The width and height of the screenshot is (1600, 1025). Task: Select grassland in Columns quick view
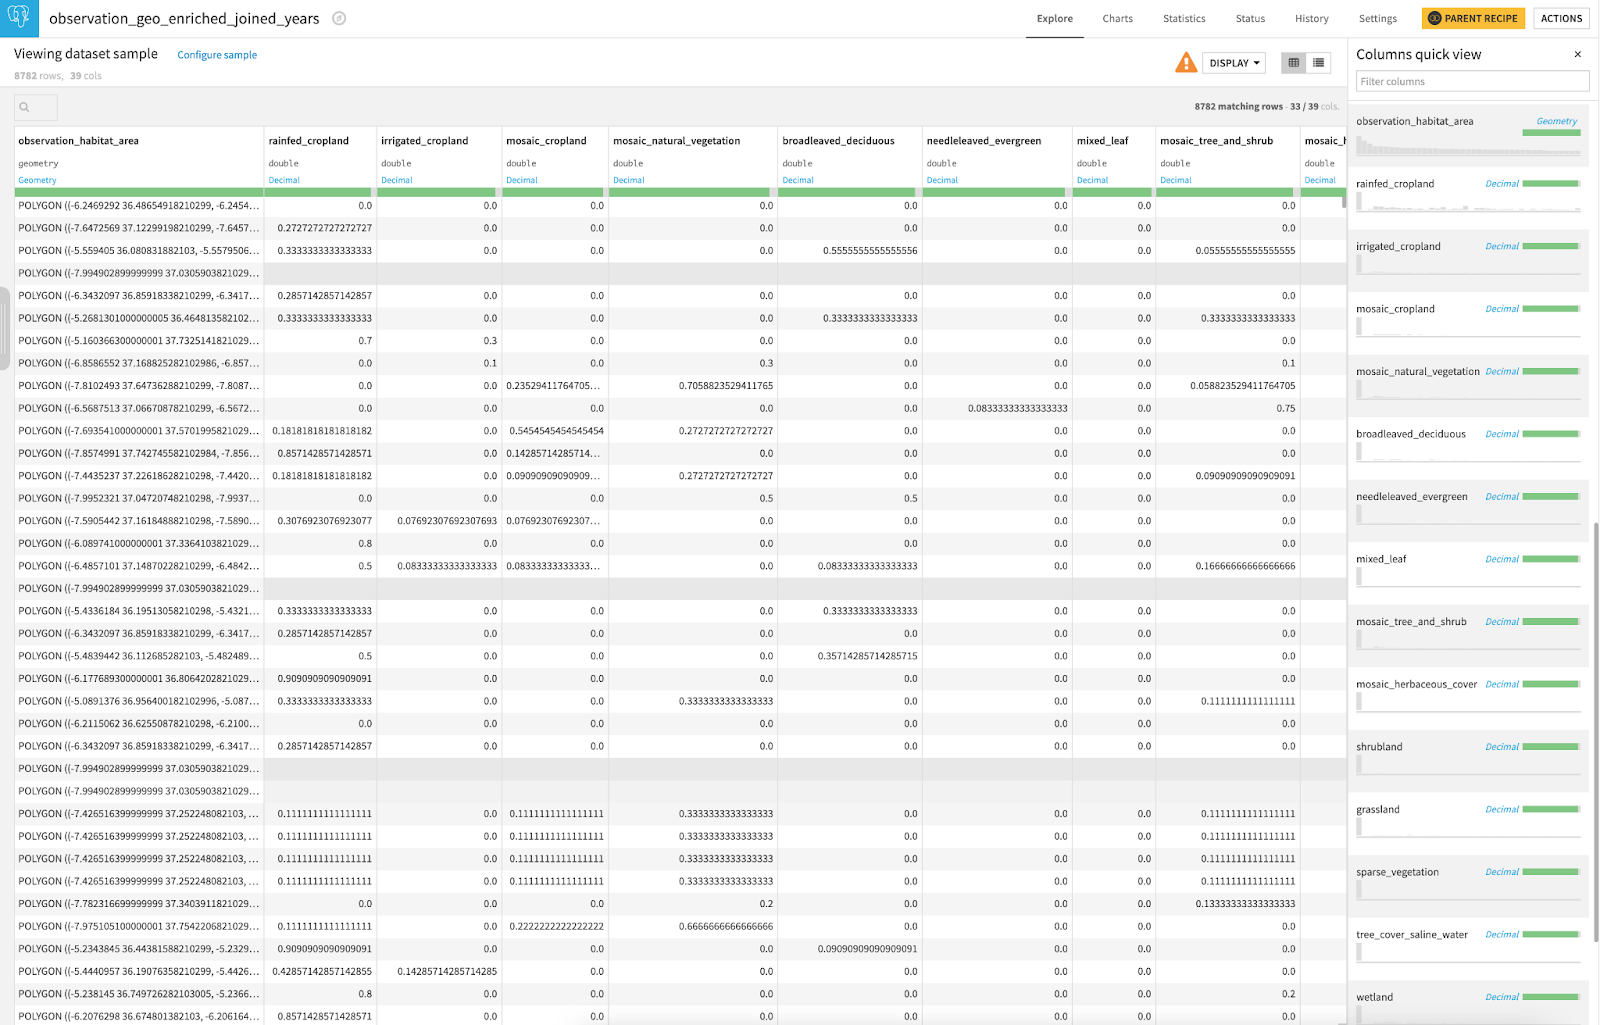point(1378,810)
